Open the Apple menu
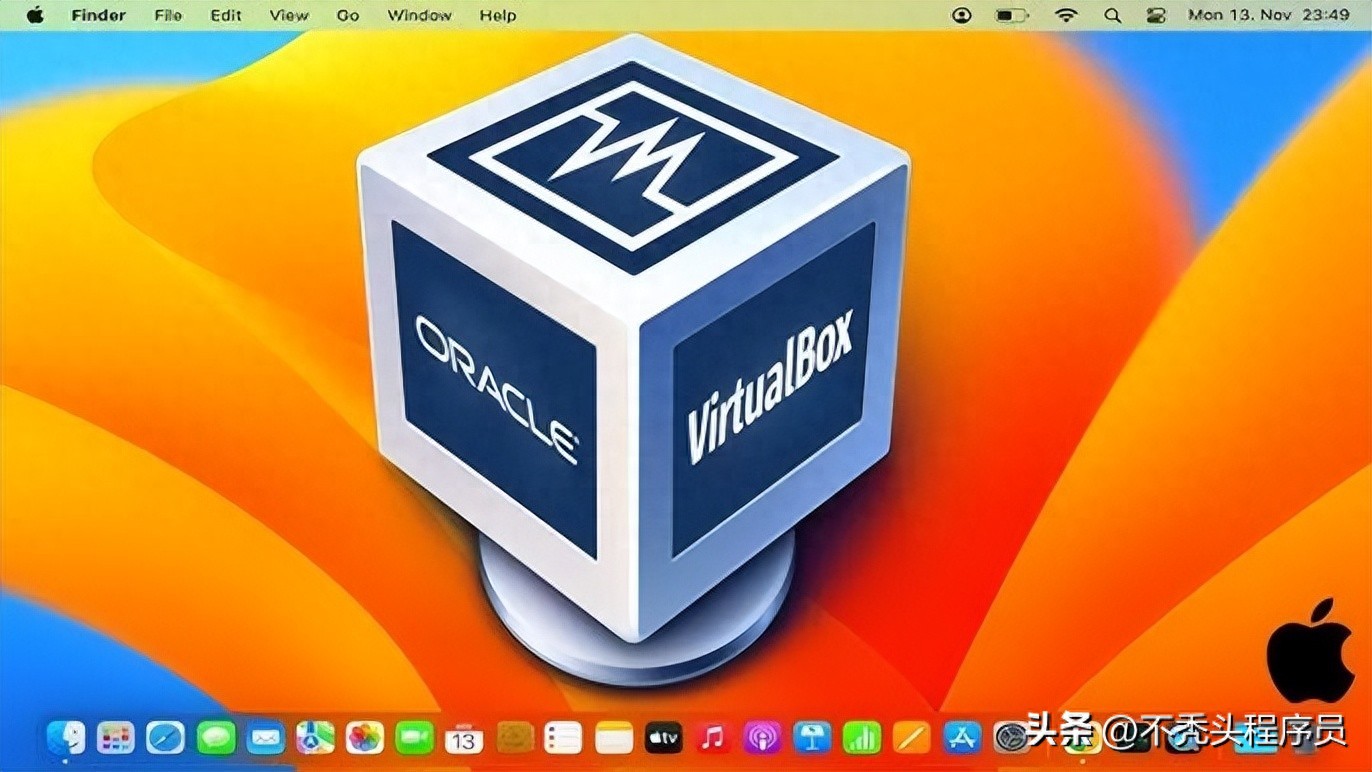Screen dimensions: 1372x772 coord(36,15)
